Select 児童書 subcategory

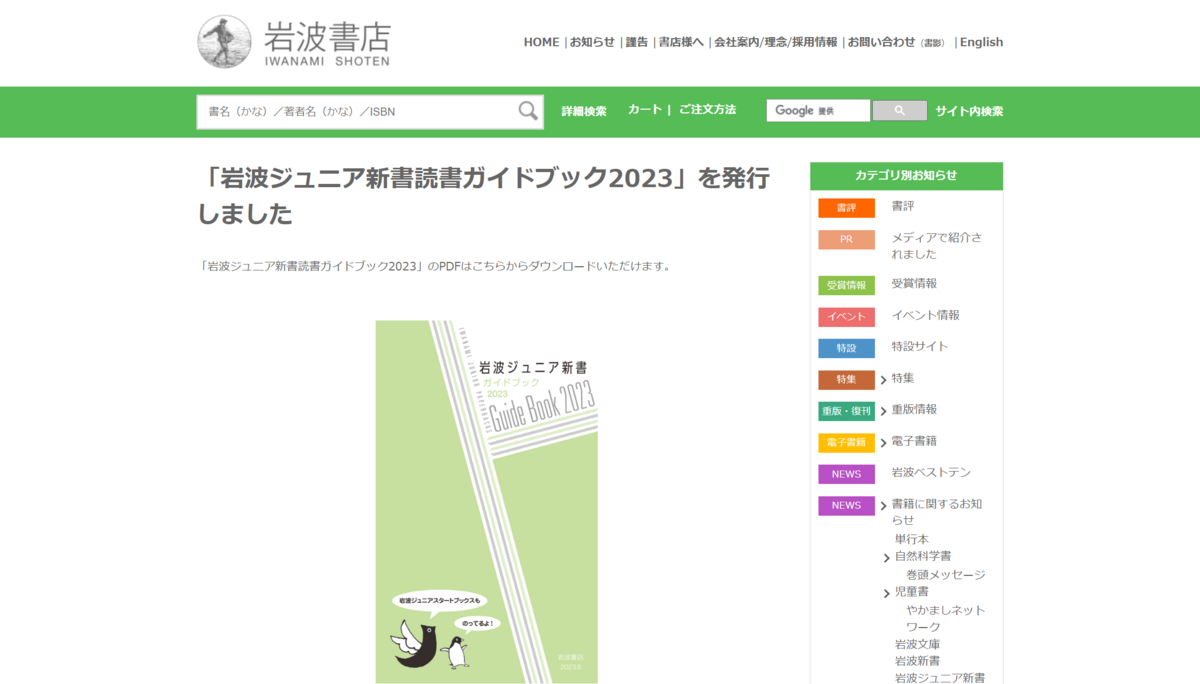912,592
